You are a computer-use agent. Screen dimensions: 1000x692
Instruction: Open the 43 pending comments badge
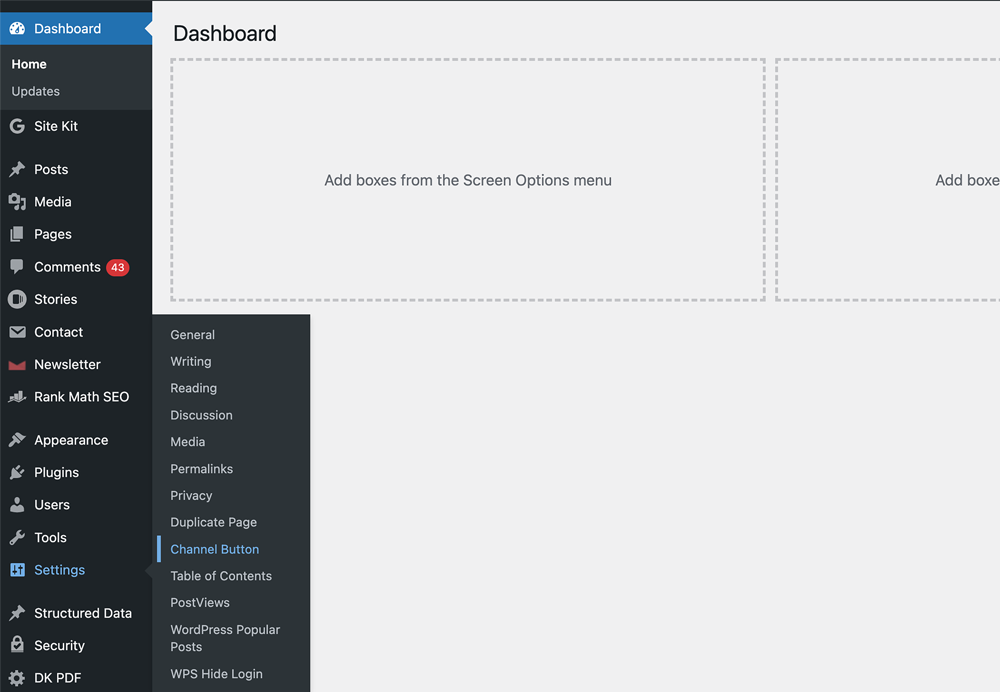coord(118,267)
